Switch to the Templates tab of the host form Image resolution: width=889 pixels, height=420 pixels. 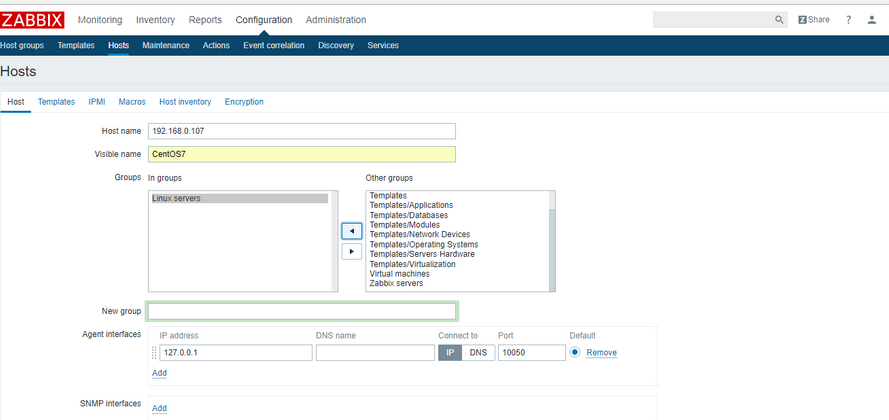tap(56, 102)
